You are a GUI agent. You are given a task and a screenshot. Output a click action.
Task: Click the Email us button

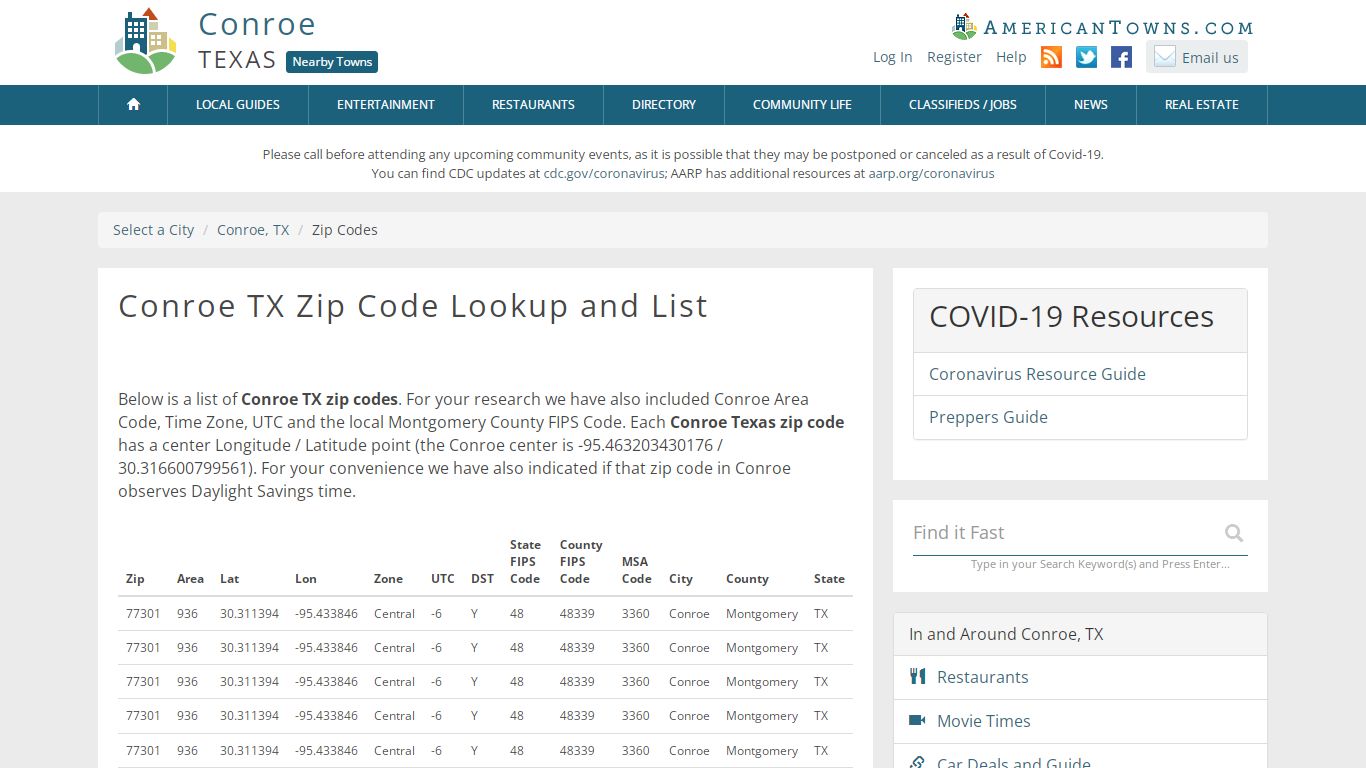(1197, 57)
